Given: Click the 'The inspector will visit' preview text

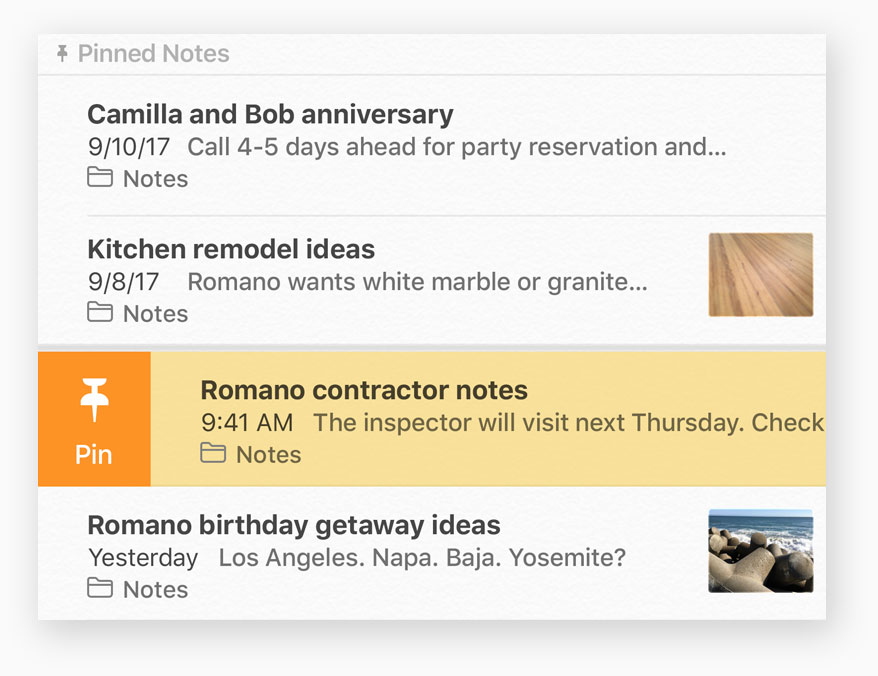Looking at the screenshot, I should point(568,422).
